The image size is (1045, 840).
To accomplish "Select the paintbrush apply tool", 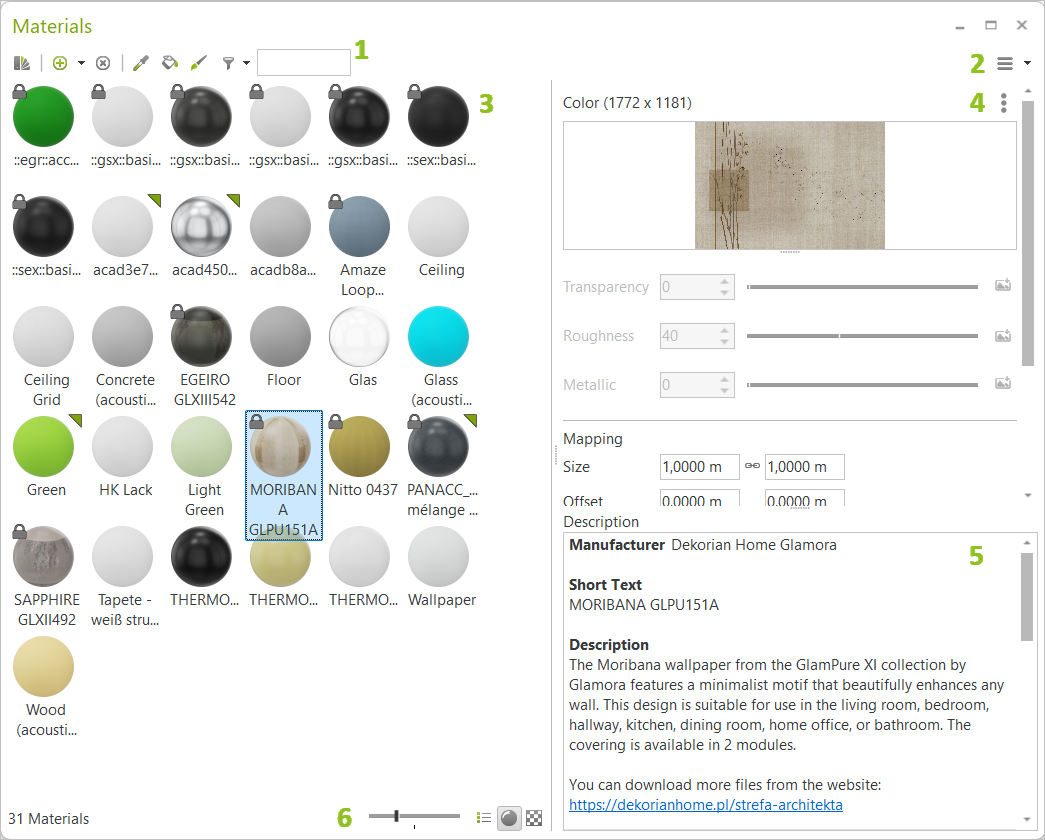I will pos(198,63).
